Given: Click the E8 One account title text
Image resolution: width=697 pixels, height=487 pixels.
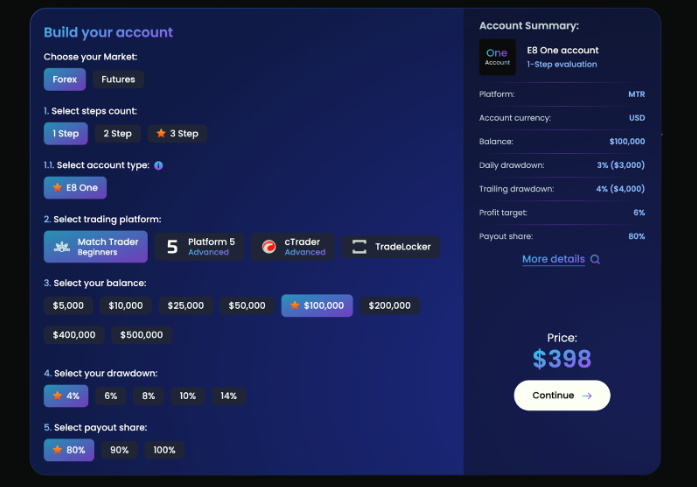Looking at the screenshot, I should coord(563,50).
